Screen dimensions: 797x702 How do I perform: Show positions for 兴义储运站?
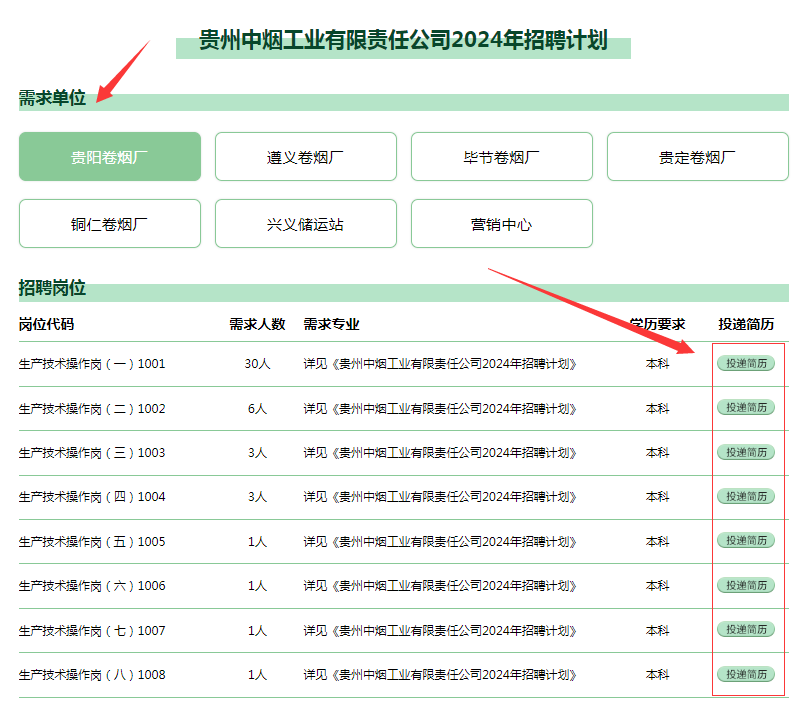pos(305,224)
